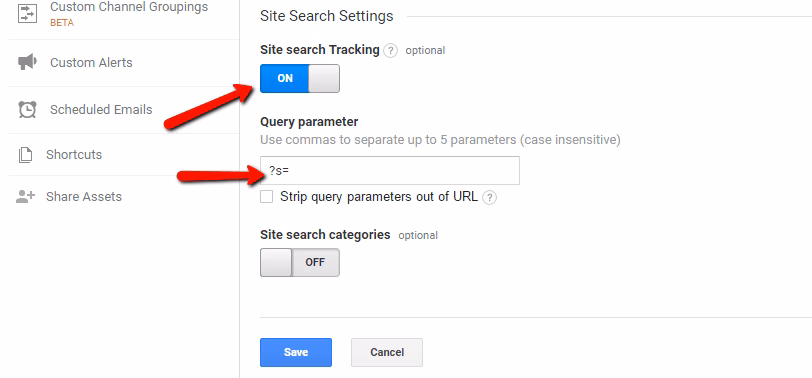Click the Query parameter text field
Viewport: 812px width, 378px height.
click(390, 170)
